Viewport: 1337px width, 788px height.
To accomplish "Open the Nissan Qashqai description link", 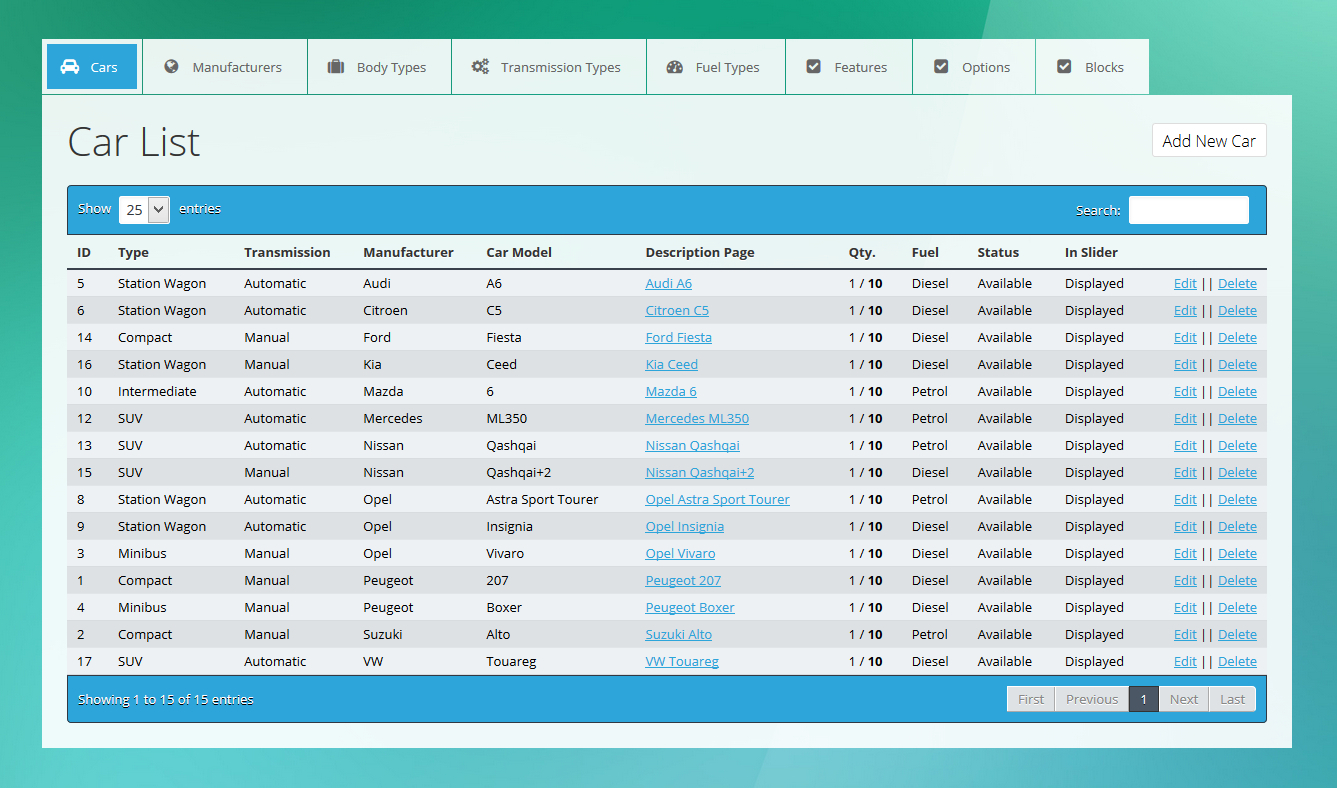I will coord(693,445).
